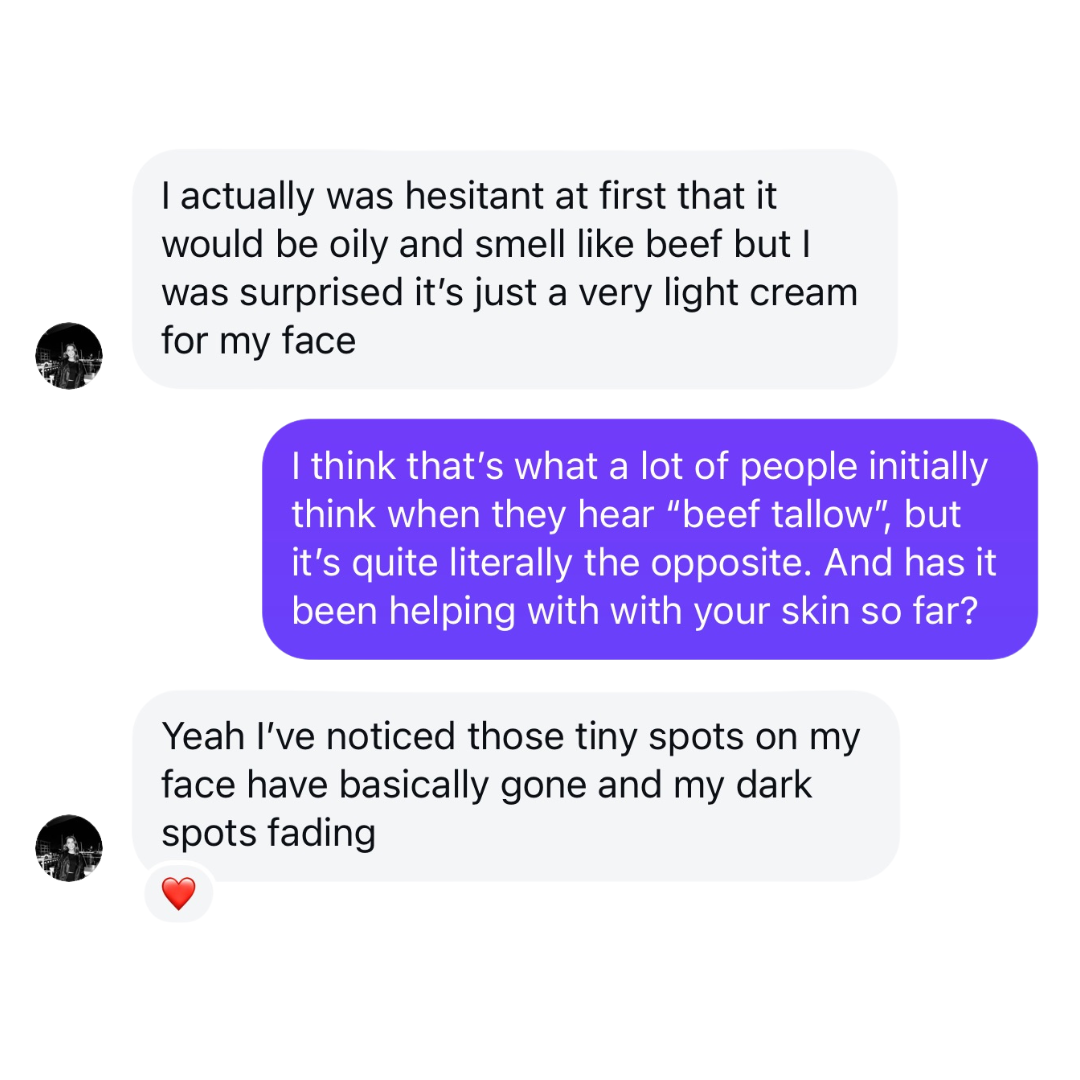Click the line "for my face"
Viewport: 1080px width, 1080px height.
[x=258, y=341]
